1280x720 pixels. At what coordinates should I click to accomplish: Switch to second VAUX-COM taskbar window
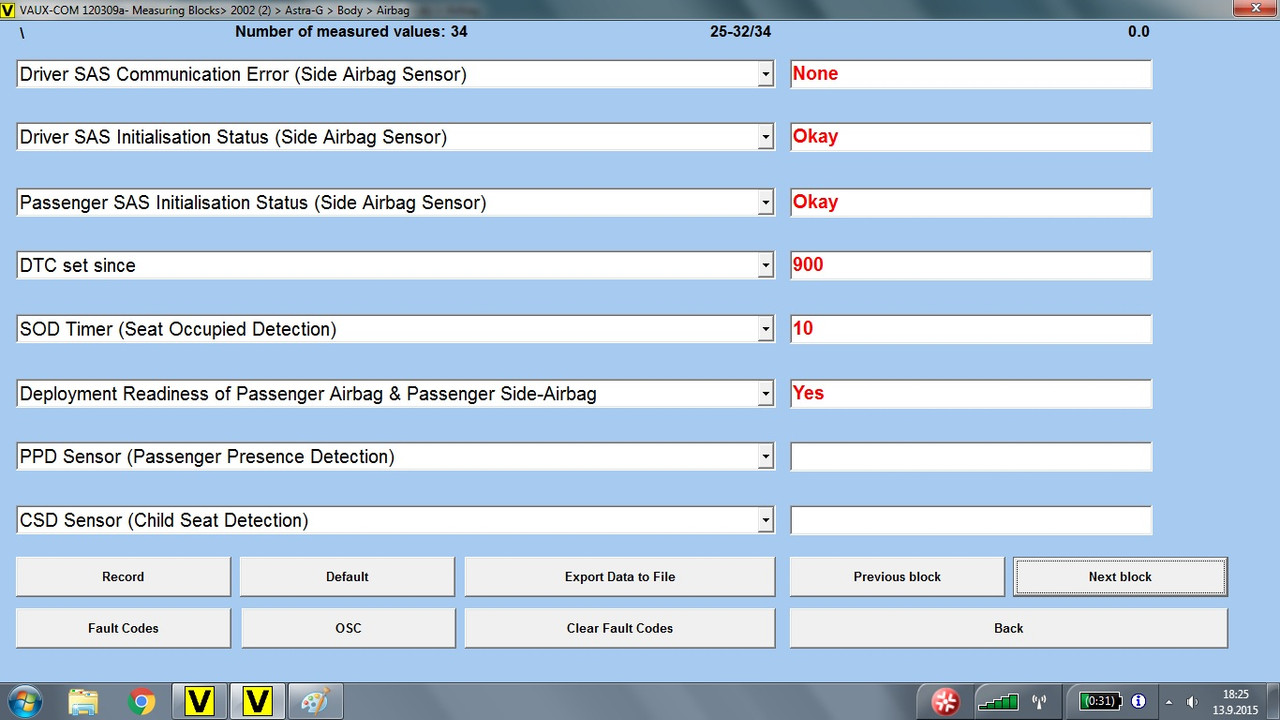[x=258, y=702]
